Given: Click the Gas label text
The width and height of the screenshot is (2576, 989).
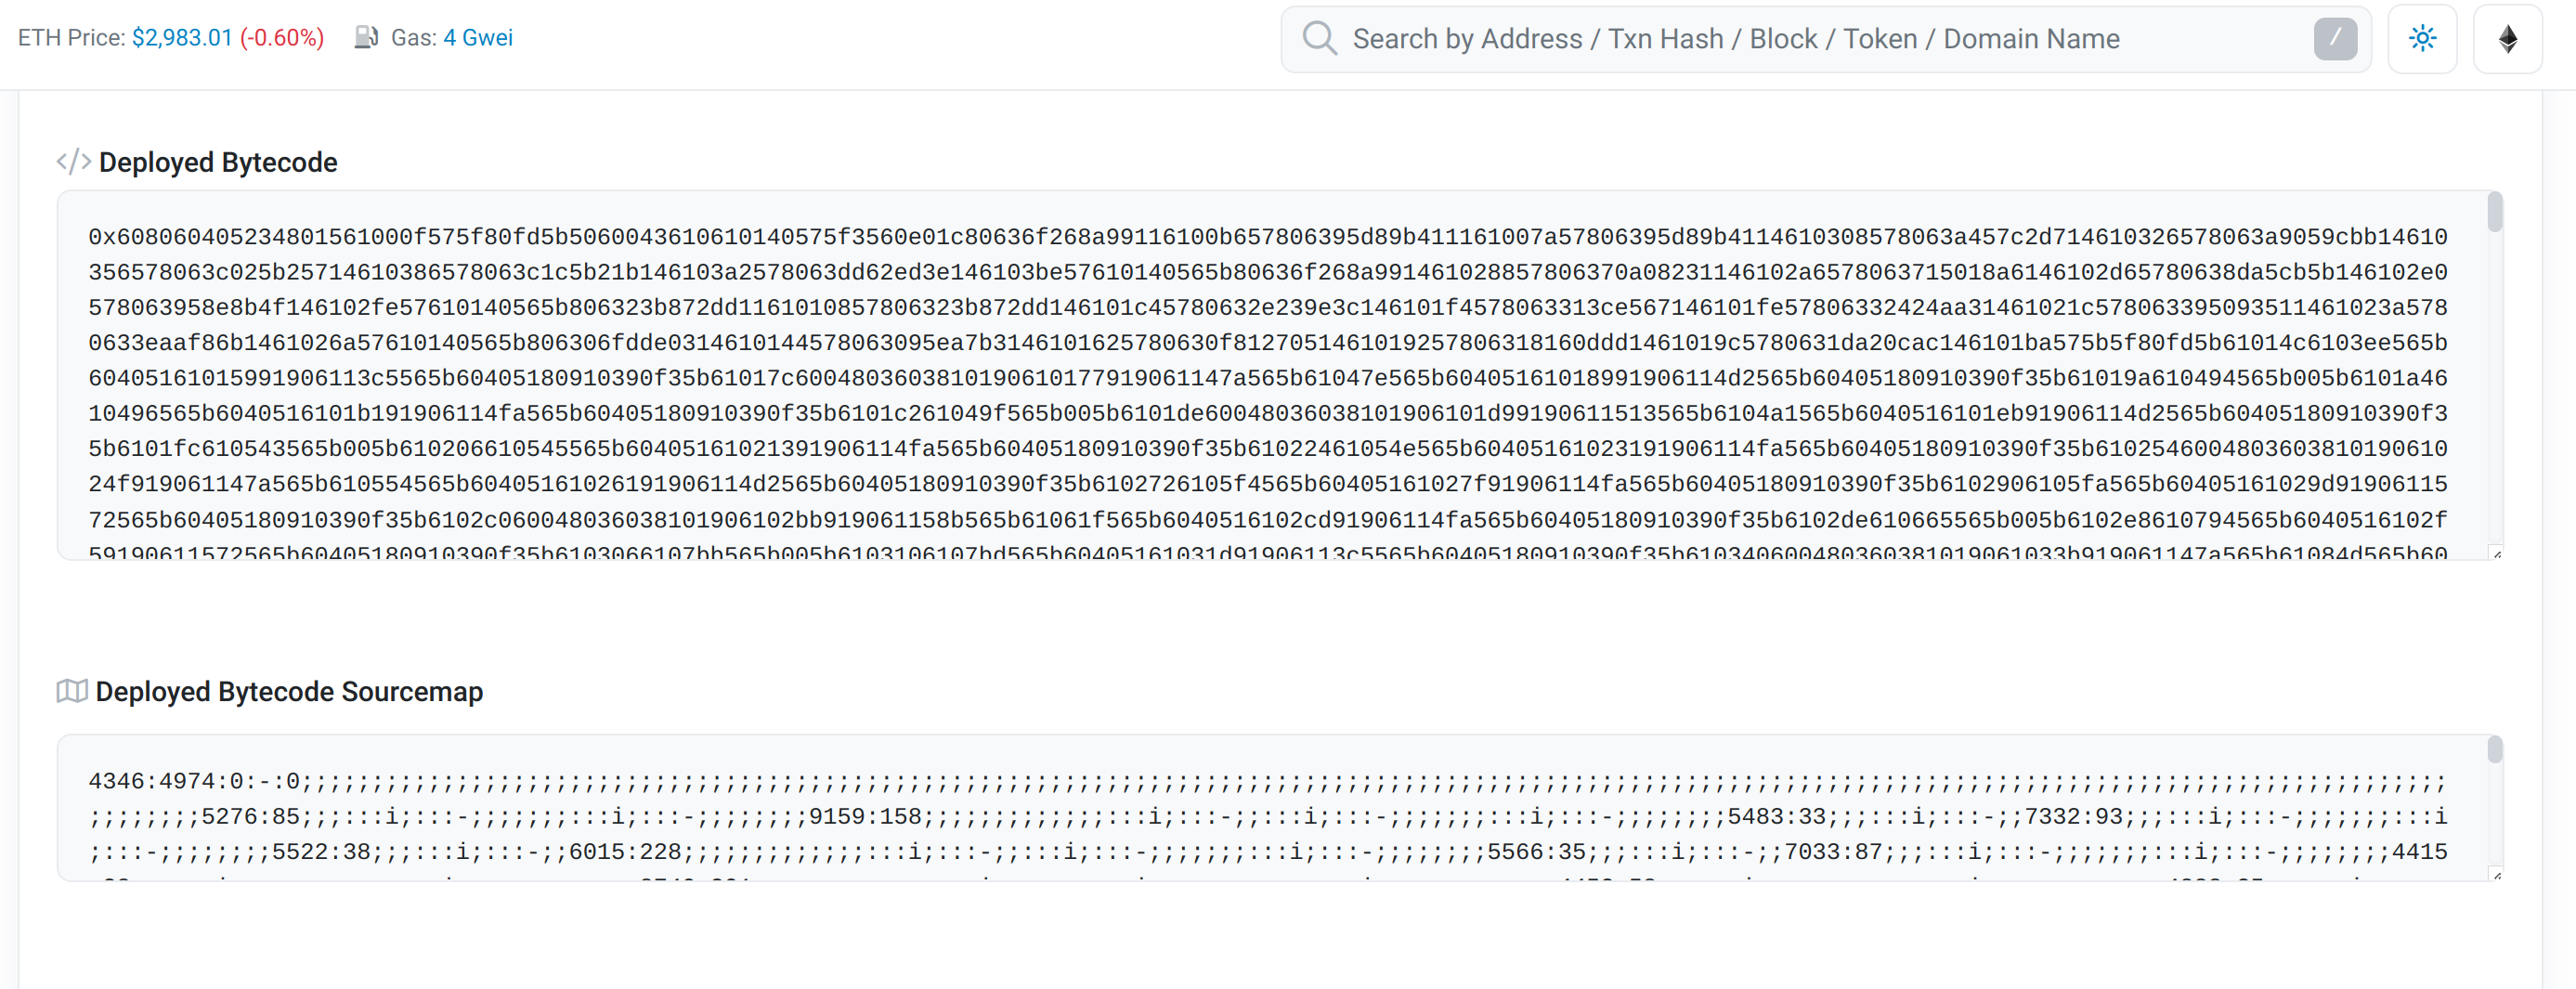Looking at the screenshot, I should pyautogui.click(x=413, y=38).
